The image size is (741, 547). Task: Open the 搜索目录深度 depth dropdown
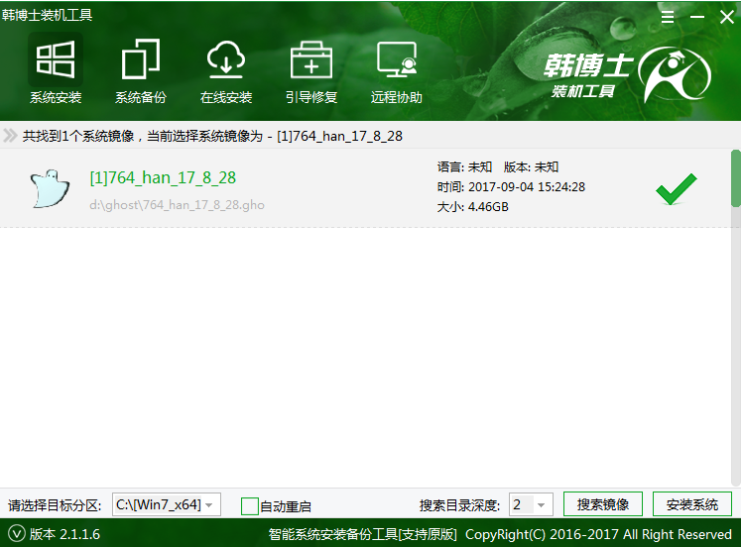coord(530,505)
